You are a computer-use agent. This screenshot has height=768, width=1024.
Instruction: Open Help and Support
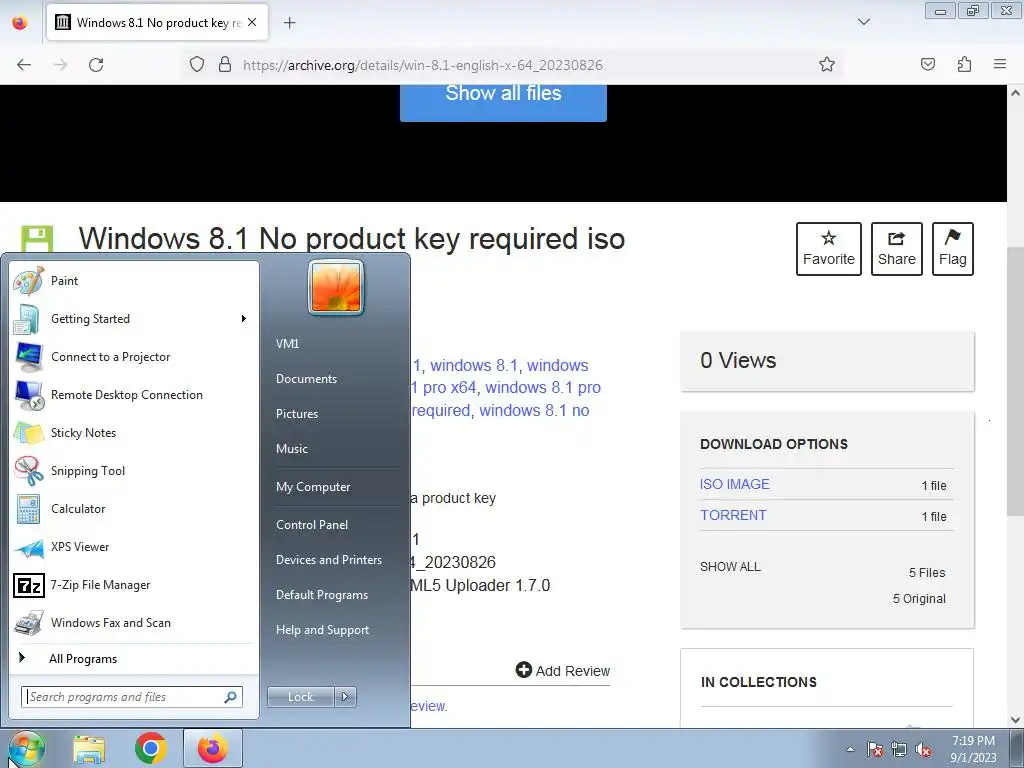[x=322, y=630]
